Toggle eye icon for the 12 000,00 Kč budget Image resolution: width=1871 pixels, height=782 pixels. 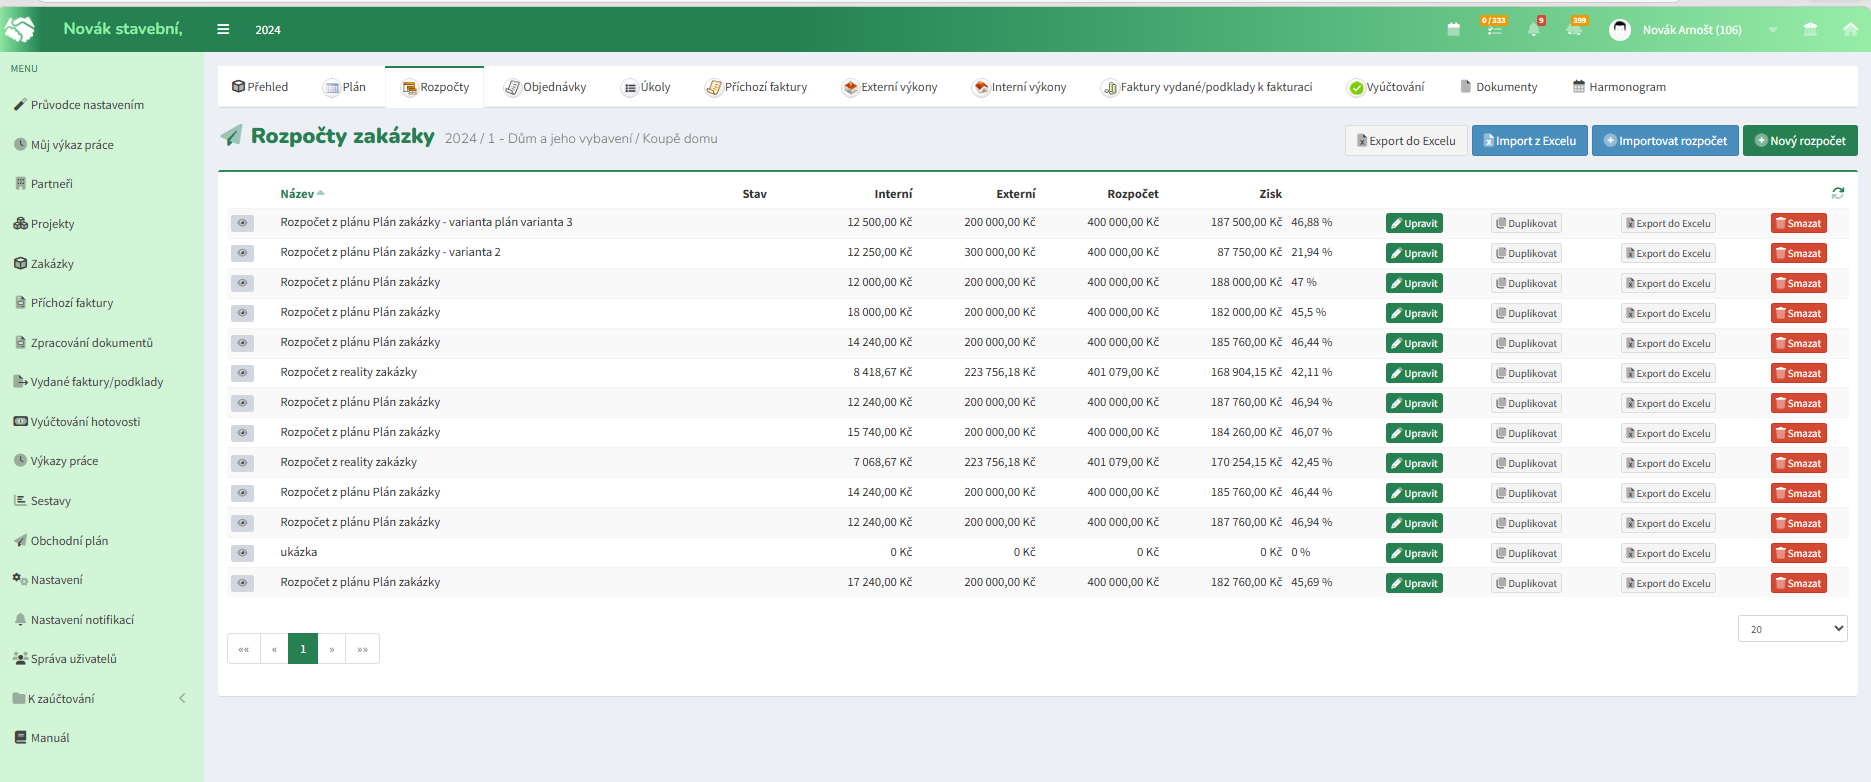click(242, 283)
